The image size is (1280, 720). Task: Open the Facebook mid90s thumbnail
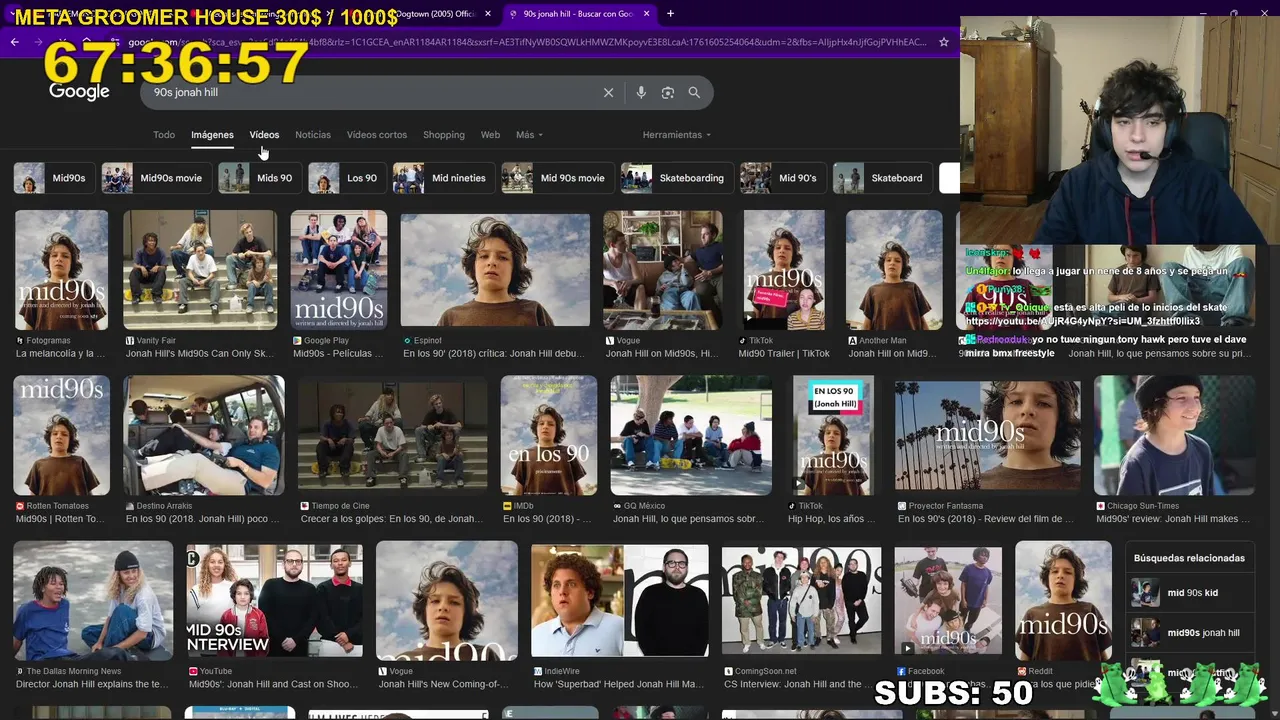[x=948, y=601]
